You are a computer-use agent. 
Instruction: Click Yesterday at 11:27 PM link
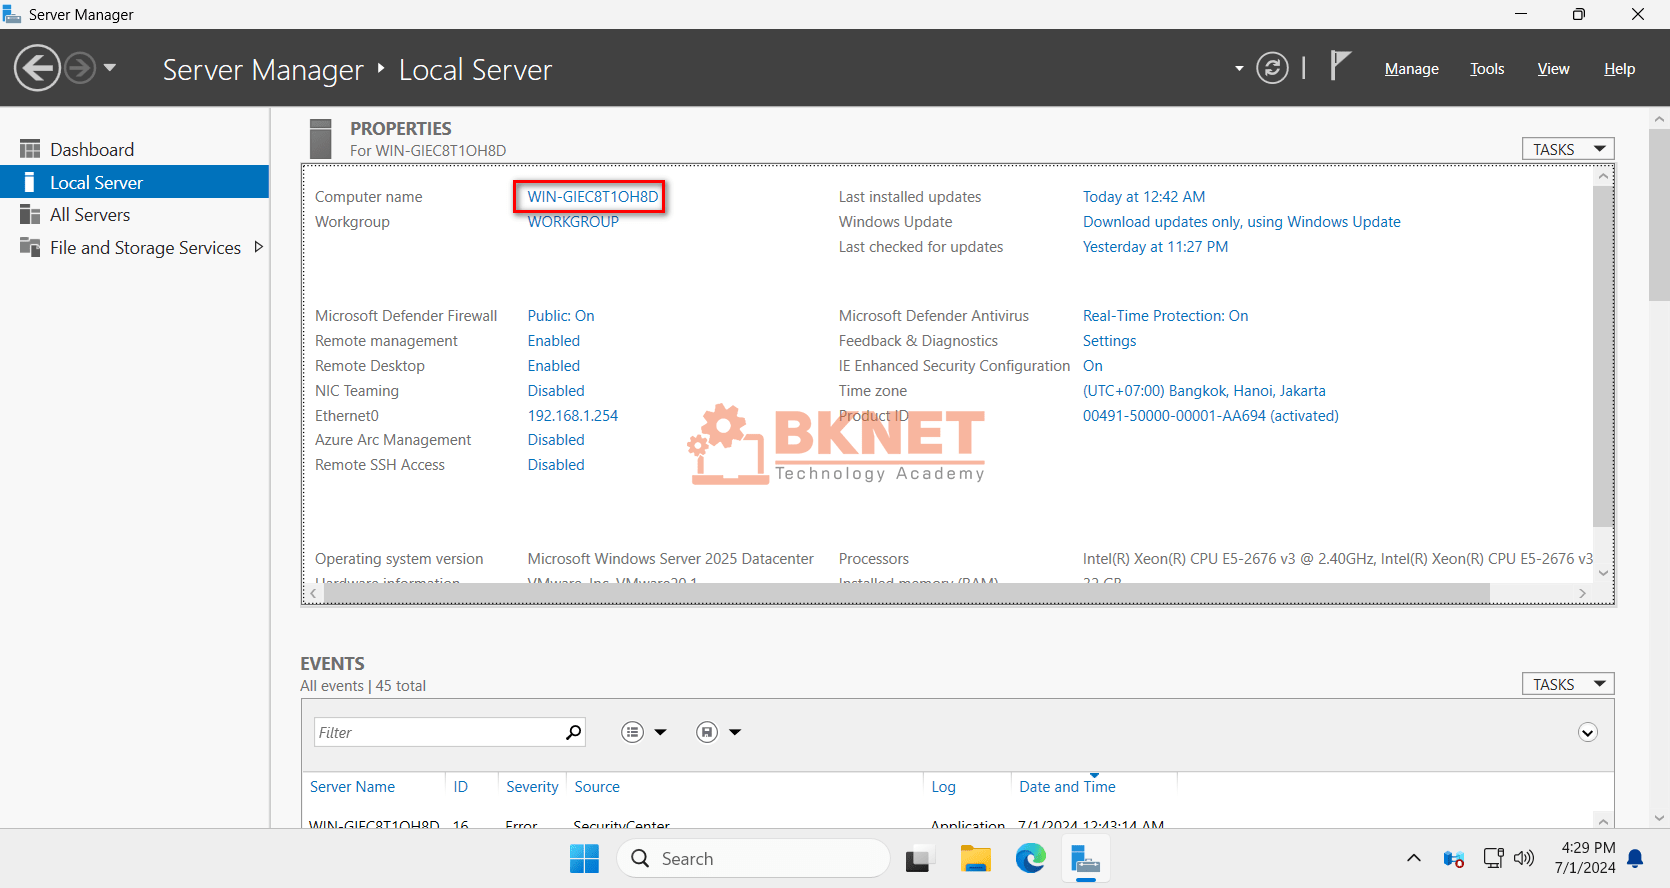point(1155,247)
